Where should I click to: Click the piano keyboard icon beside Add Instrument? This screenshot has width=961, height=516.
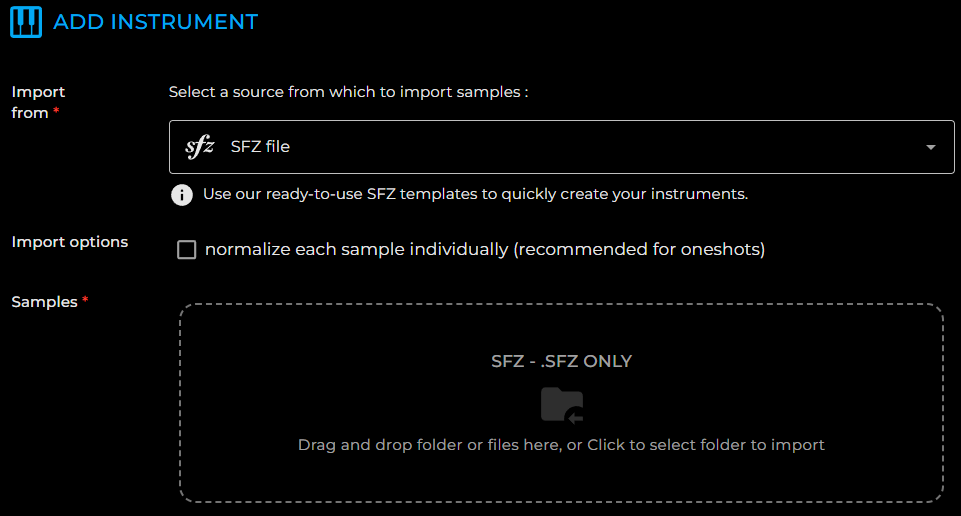(x=26, y=22)
